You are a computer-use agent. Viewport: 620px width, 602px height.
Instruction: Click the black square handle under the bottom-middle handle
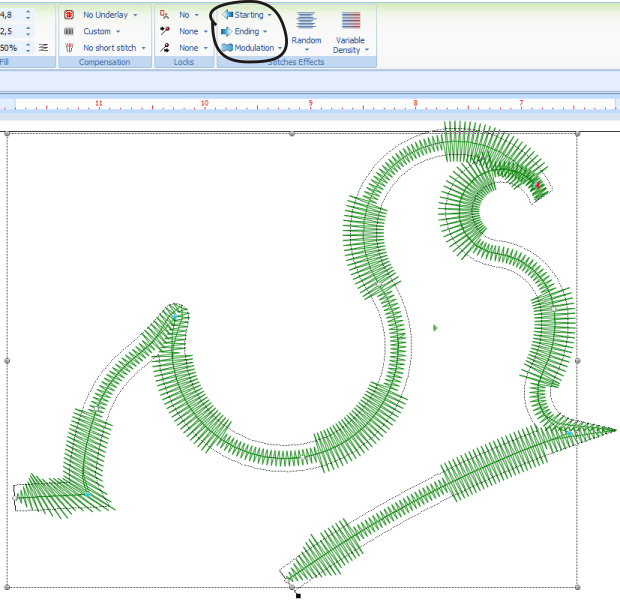[x=298, y=596]
